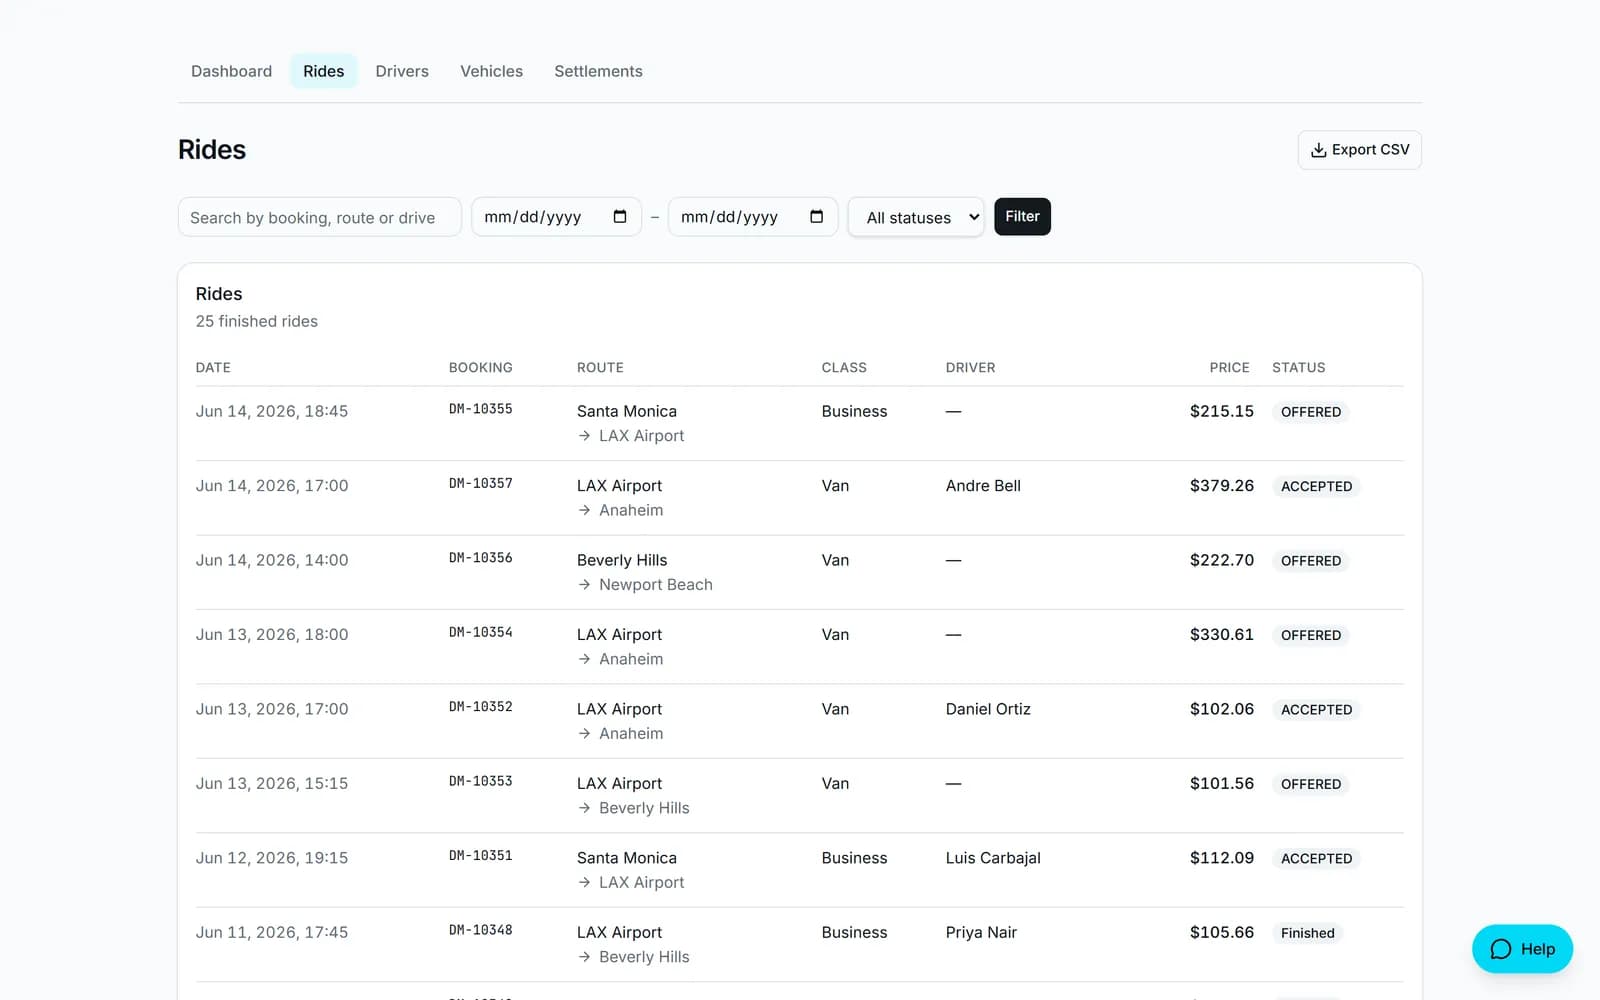
Task: Click the price $101.56
Action: (x=1221, y=783)
